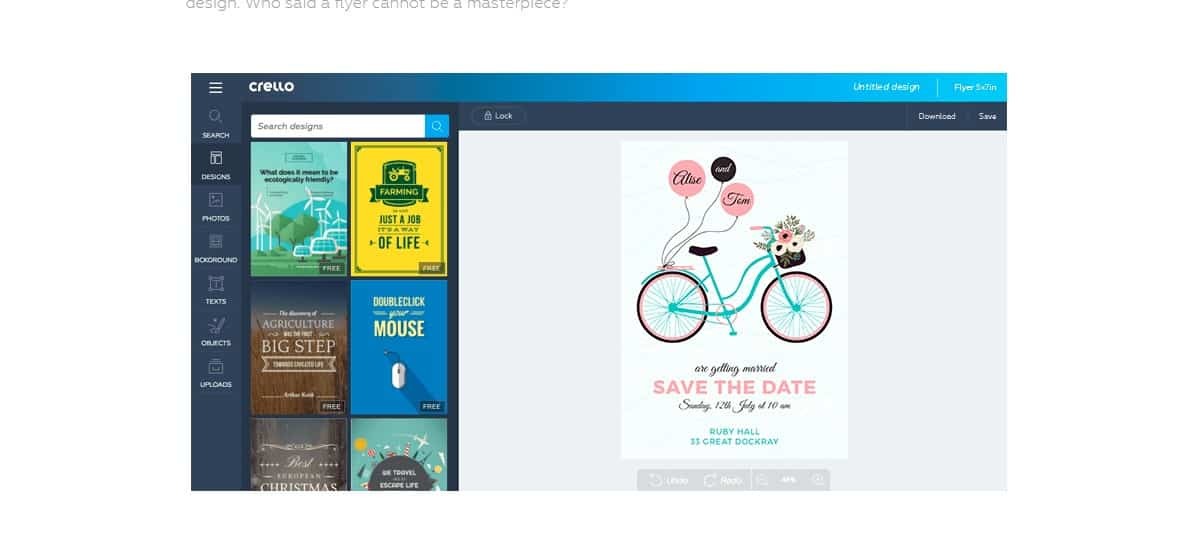Click the zoom out magnifier icon
Screen dimensions: 1200x552
coord(763,480)
